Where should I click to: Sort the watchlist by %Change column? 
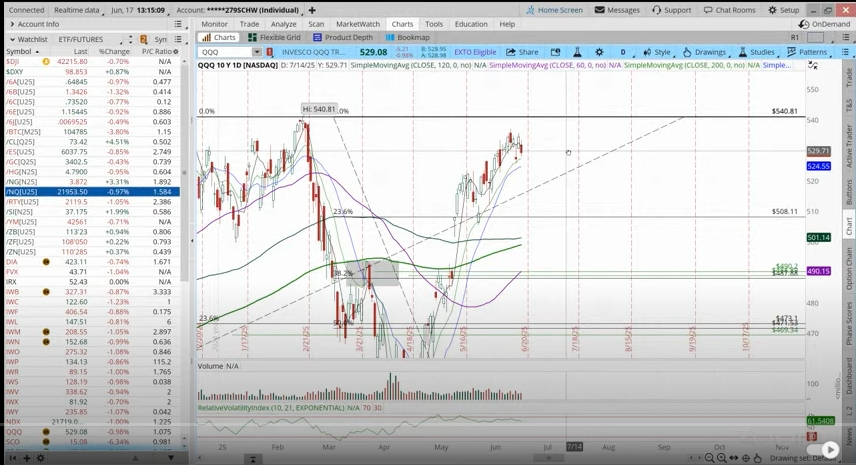(114, 51)
